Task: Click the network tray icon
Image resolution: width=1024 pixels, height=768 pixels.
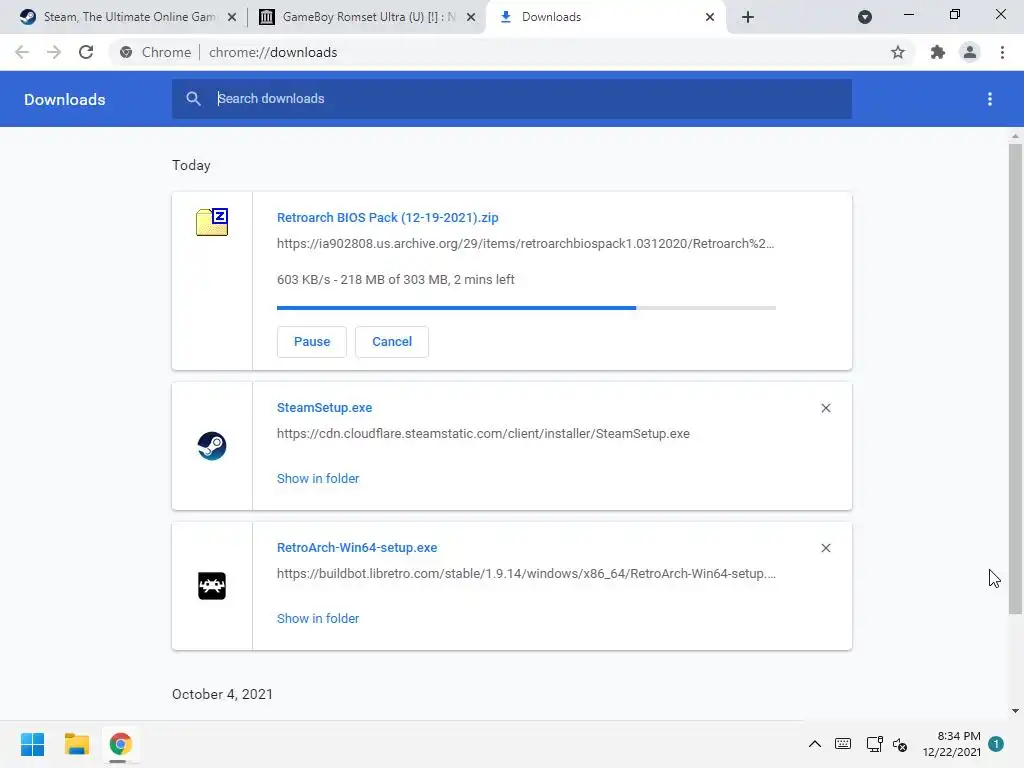Action: (x=874, y=744)
